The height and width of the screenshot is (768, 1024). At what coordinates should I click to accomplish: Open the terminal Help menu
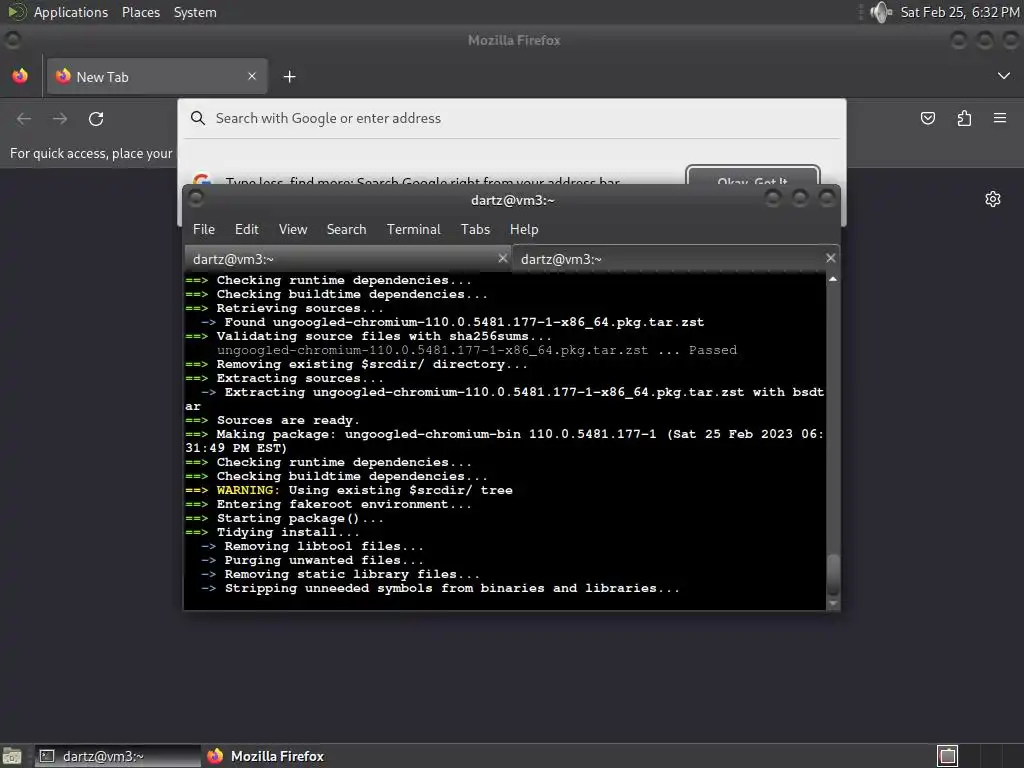pos(524,229)
